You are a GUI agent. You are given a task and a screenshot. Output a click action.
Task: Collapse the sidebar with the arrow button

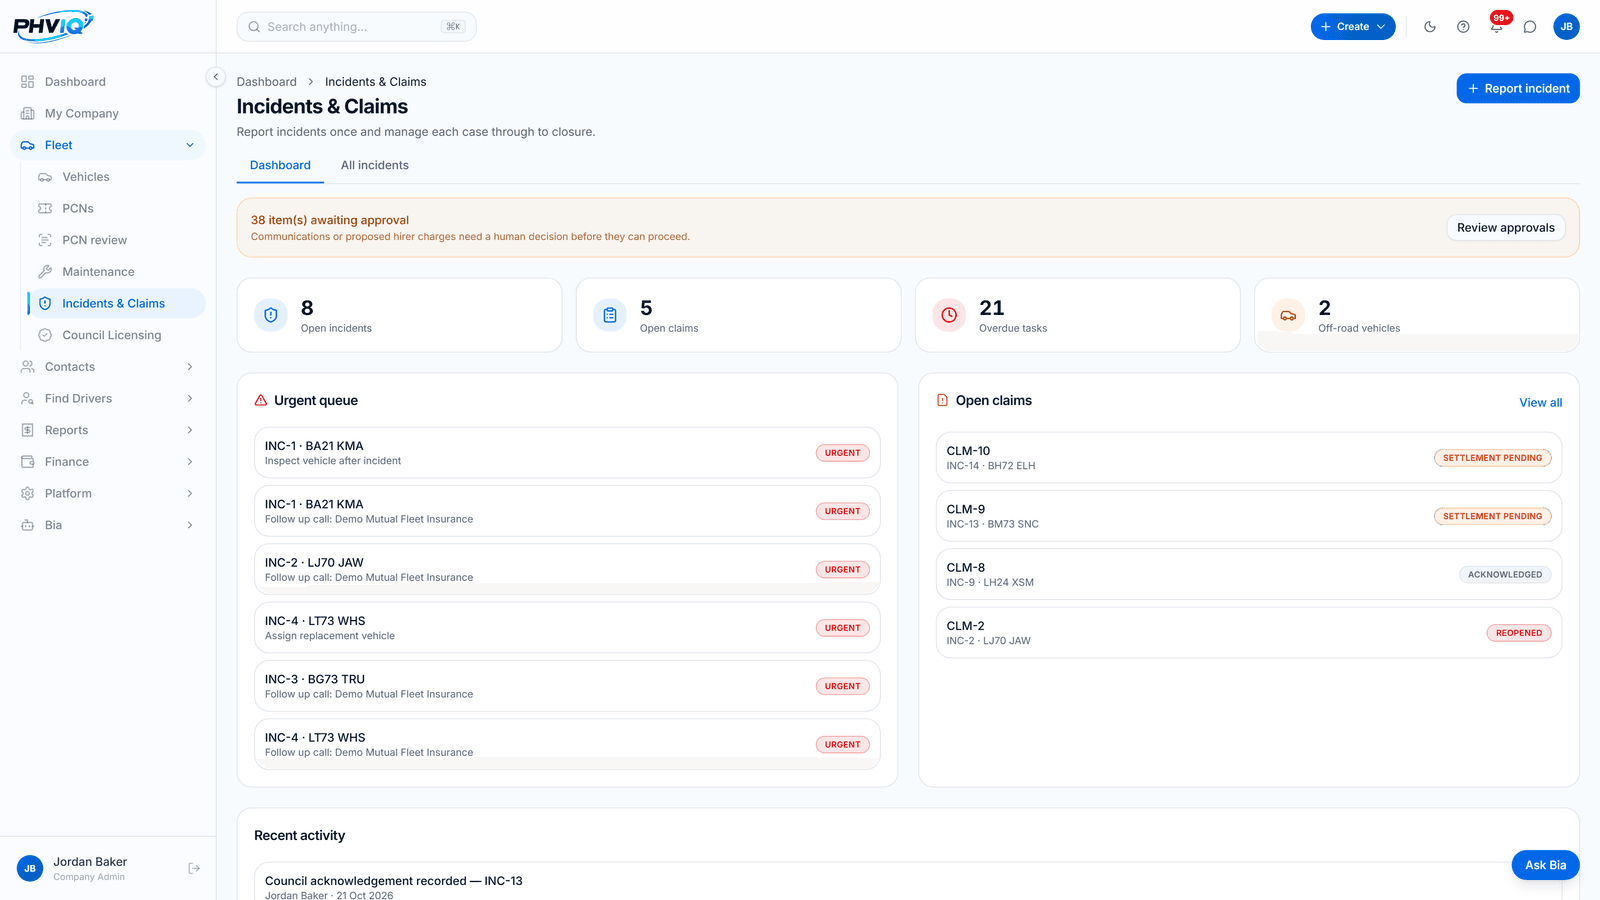(x=215, y=77)
